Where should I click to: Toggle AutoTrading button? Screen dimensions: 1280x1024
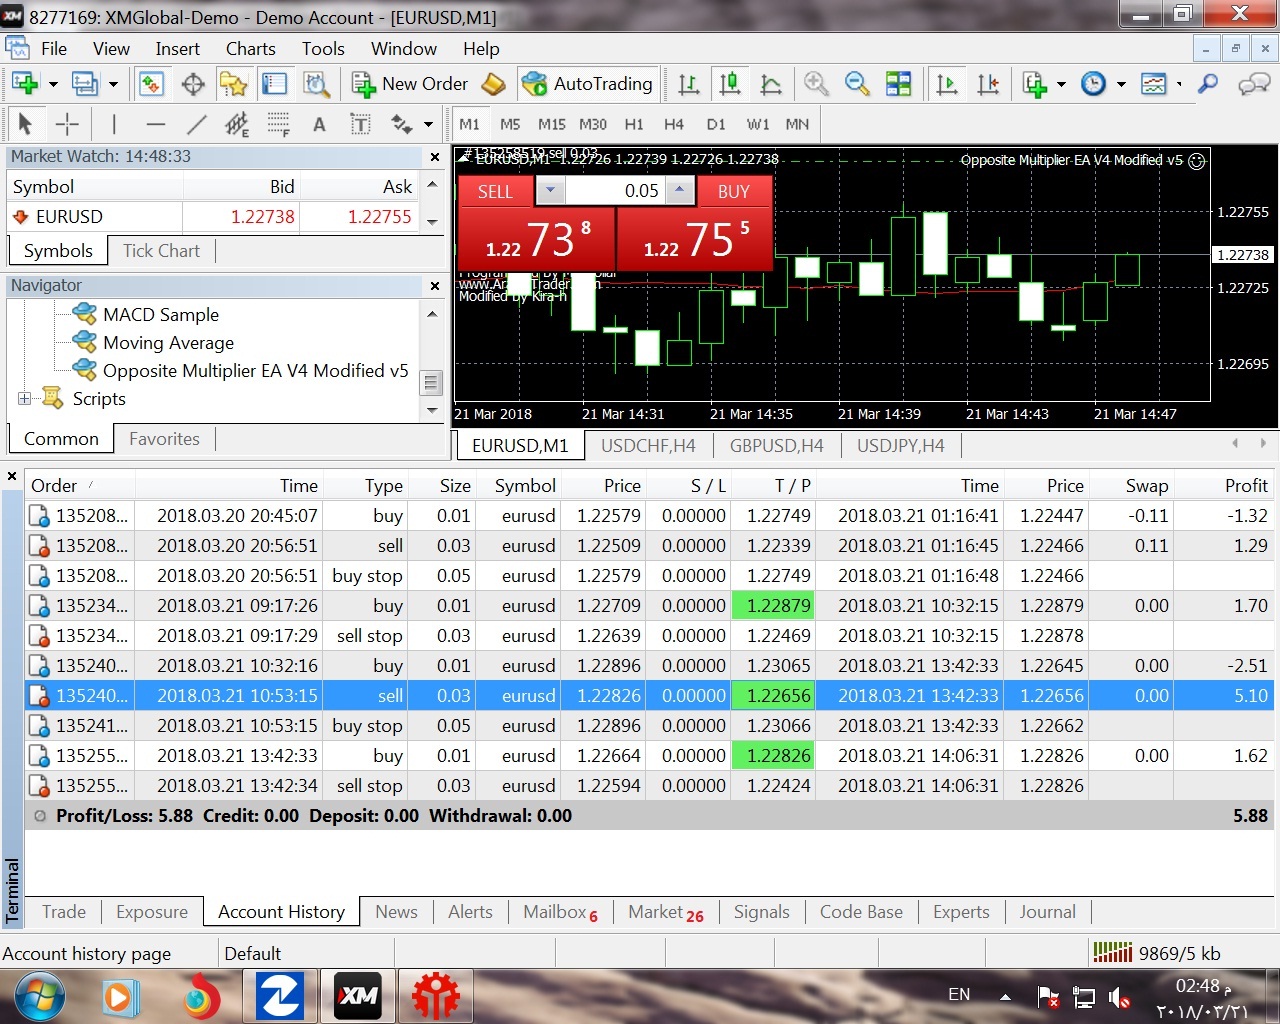(587, 84)
